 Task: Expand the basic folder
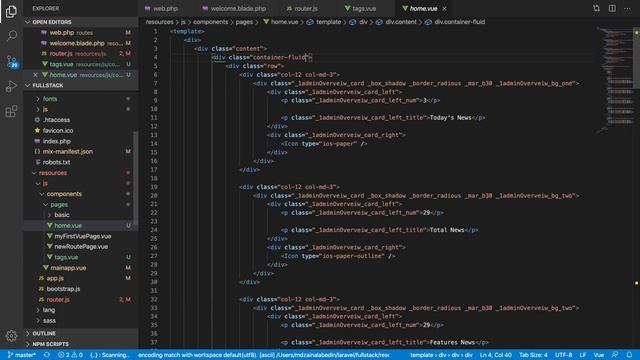[82, 215]
